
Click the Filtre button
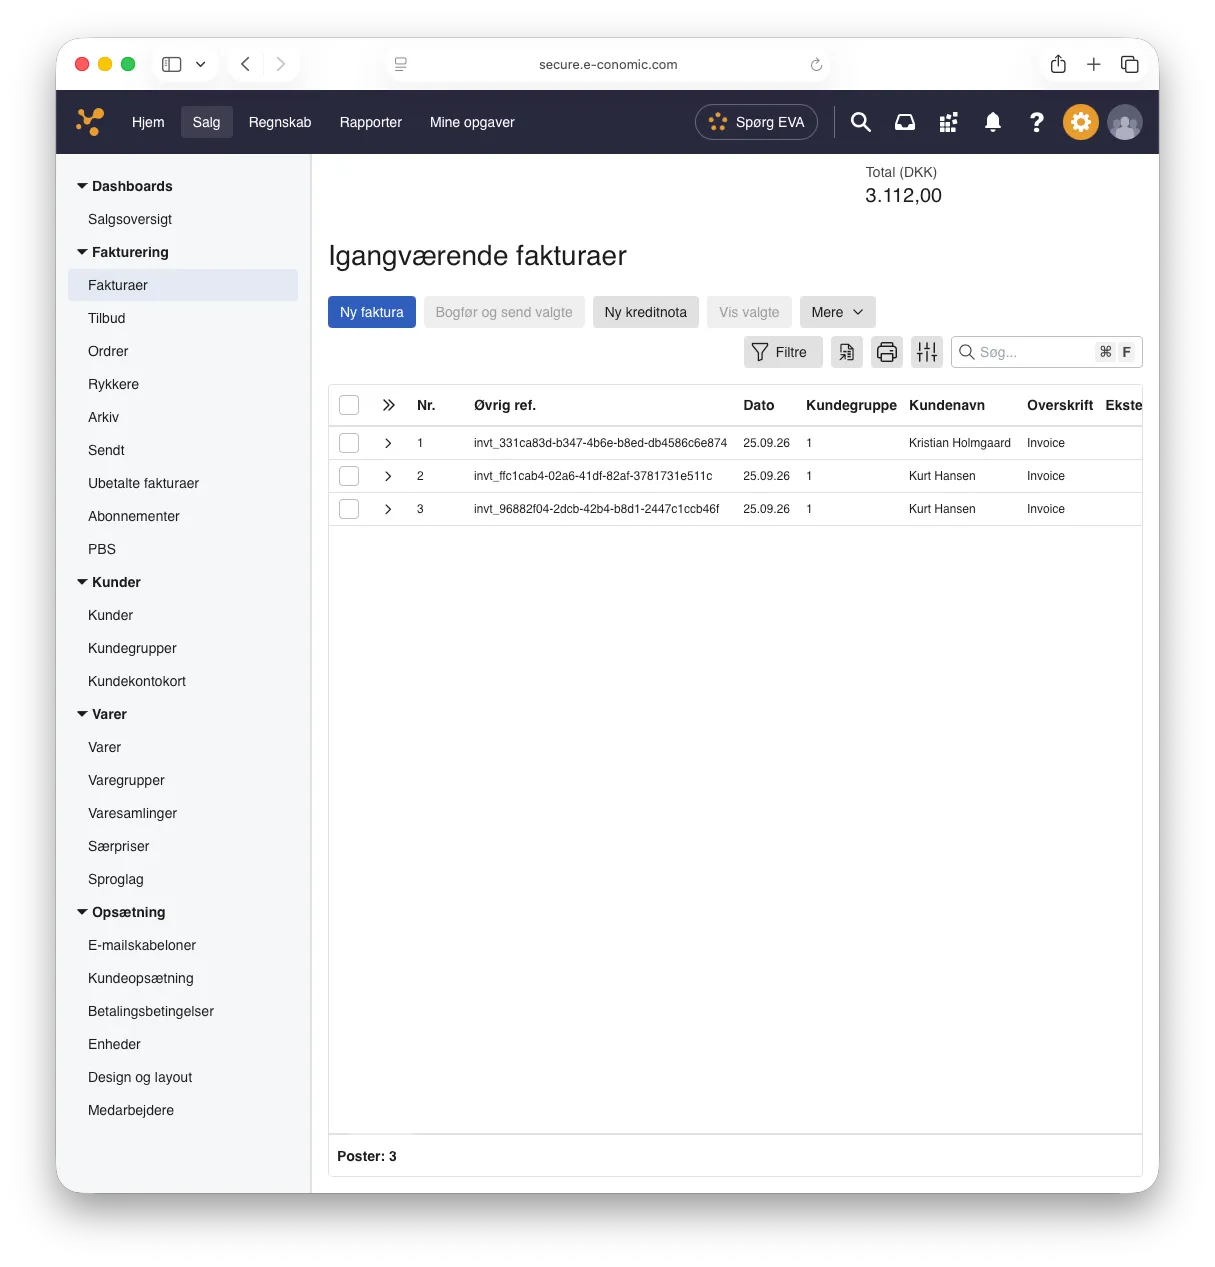[783, 352]
